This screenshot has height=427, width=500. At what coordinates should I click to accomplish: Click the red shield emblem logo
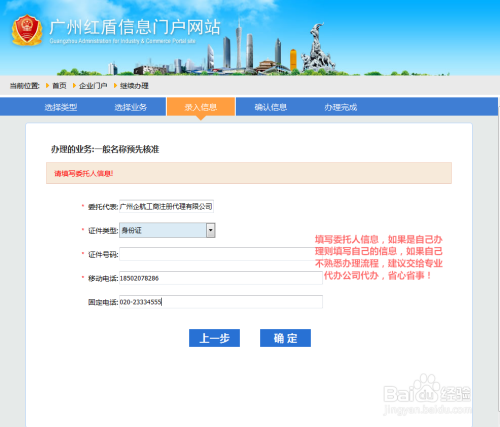(x=27, y=30)
